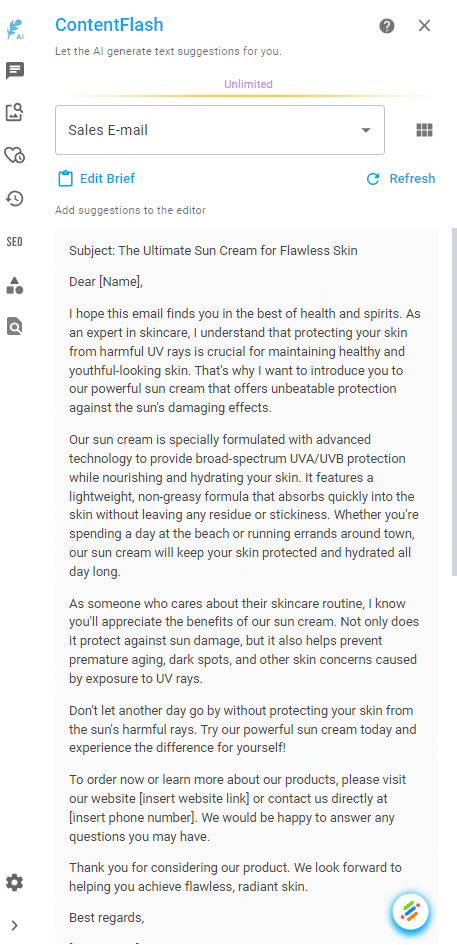Add the sun cream email suggestion to editor
The height and width of the screenshot is (945, 457).
pyautogui.click(x=247, y=585)
